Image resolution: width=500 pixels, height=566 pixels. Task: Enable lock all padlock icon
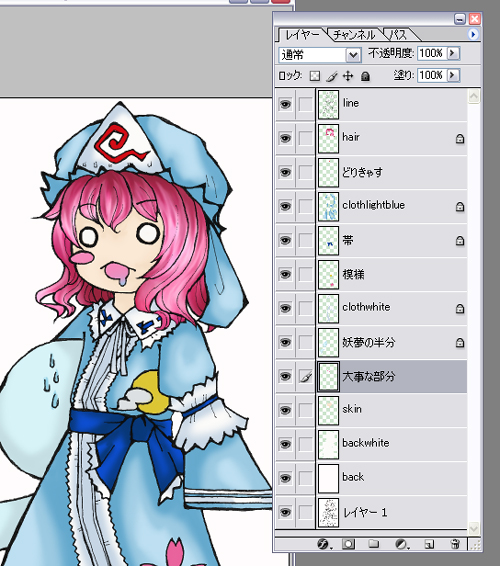365,76
